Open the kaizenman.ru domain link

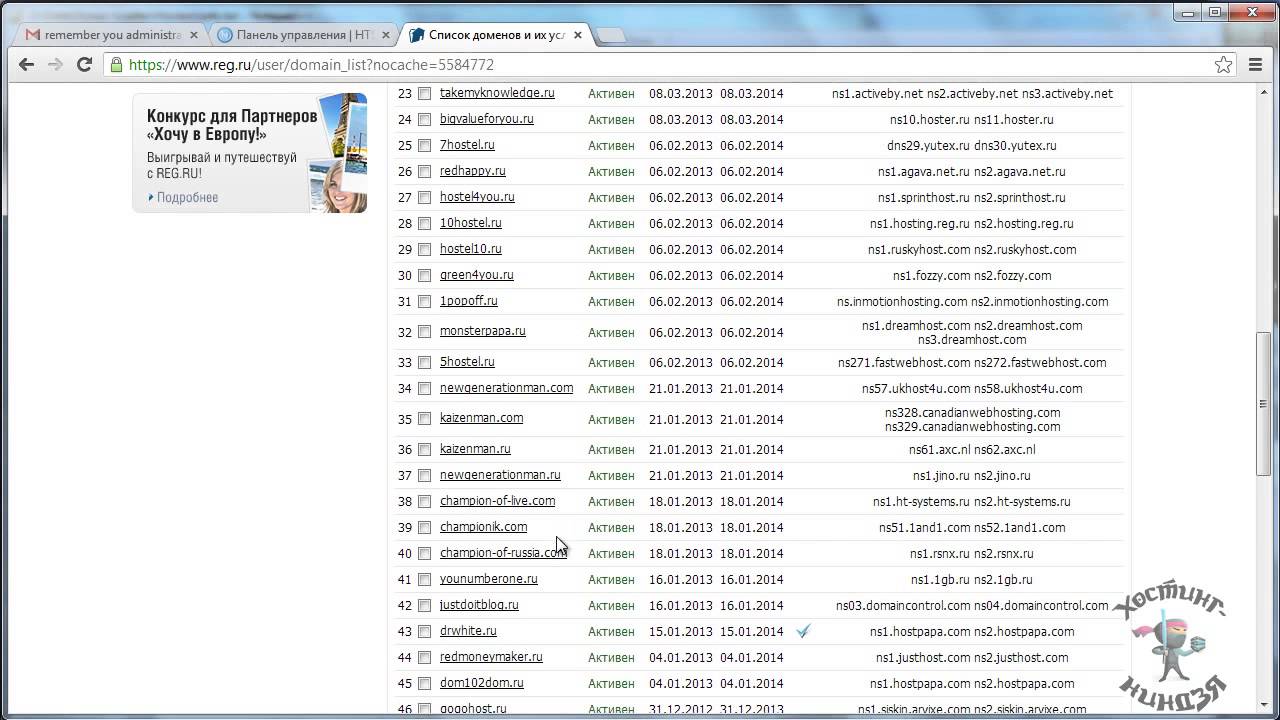pyautogui.click(x=475, y=449)
